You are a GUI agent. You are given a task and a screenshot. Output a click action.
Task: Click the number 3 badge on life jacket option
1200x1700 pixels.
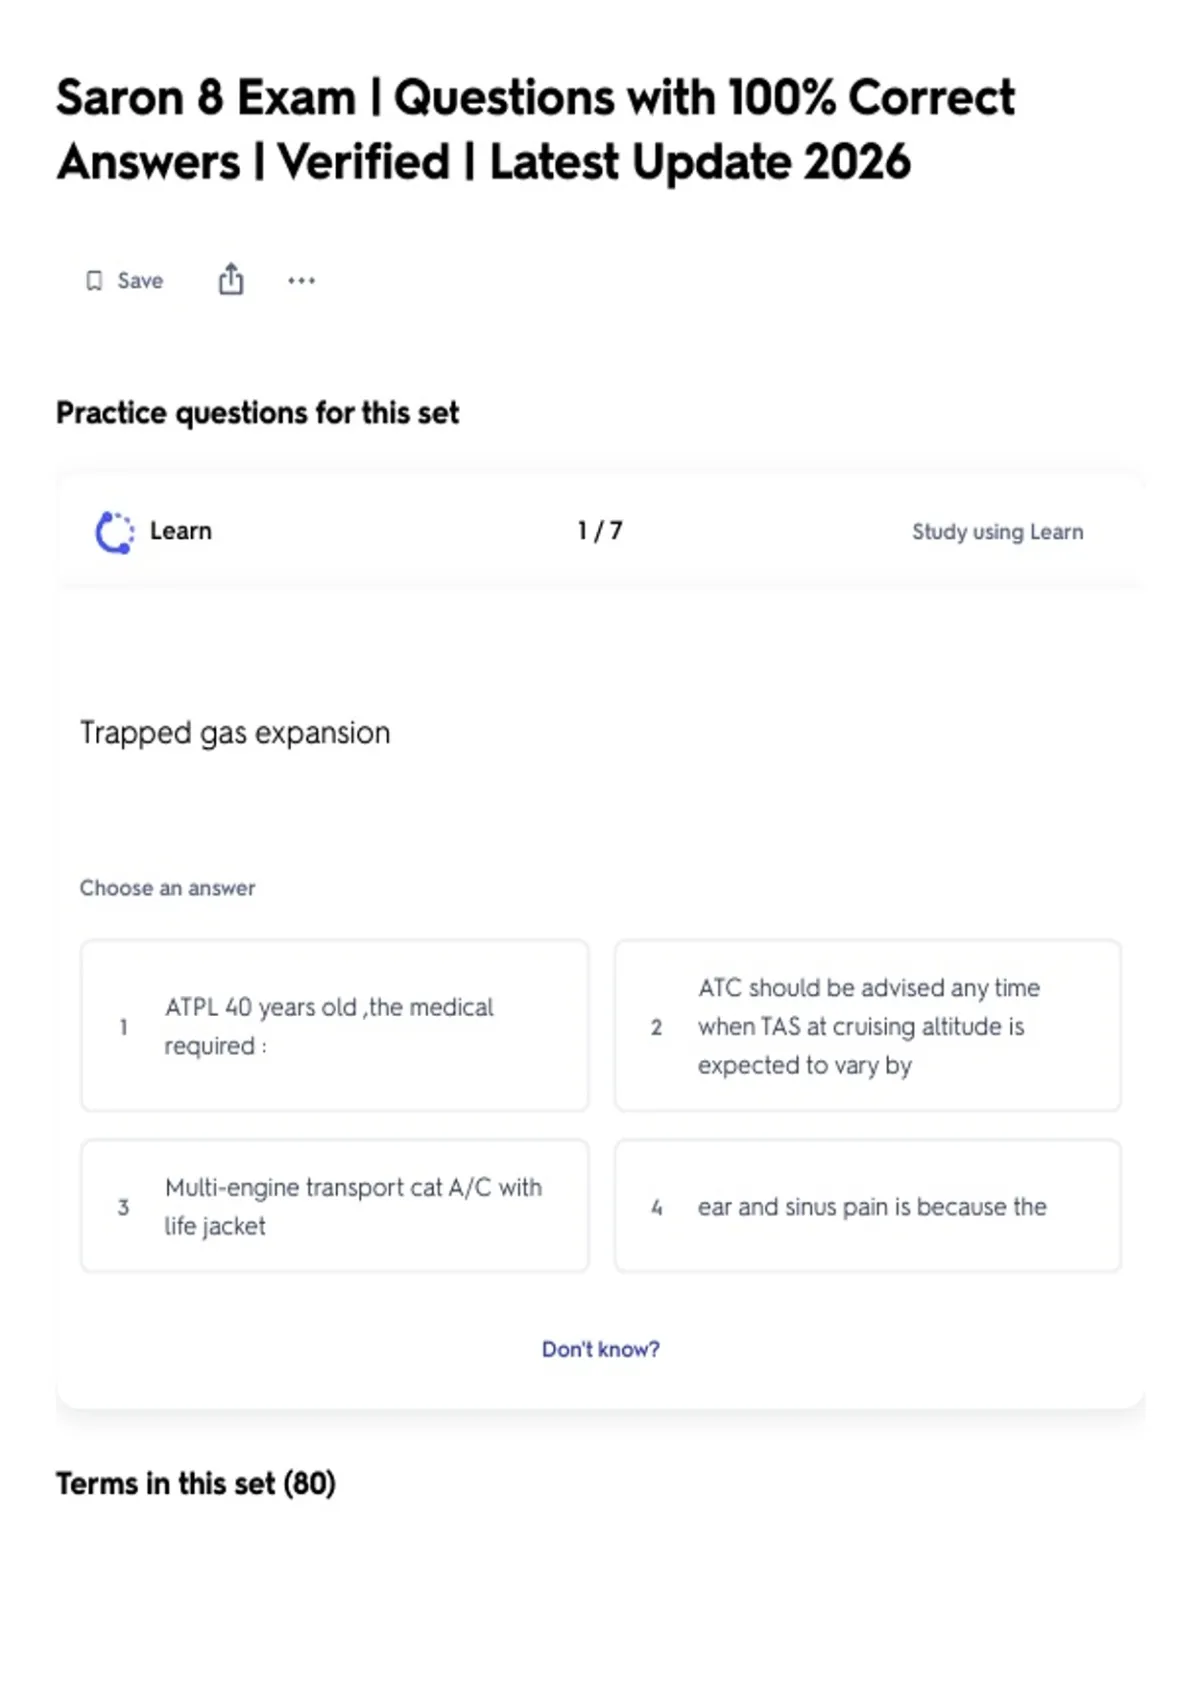tap(123, 1207)
